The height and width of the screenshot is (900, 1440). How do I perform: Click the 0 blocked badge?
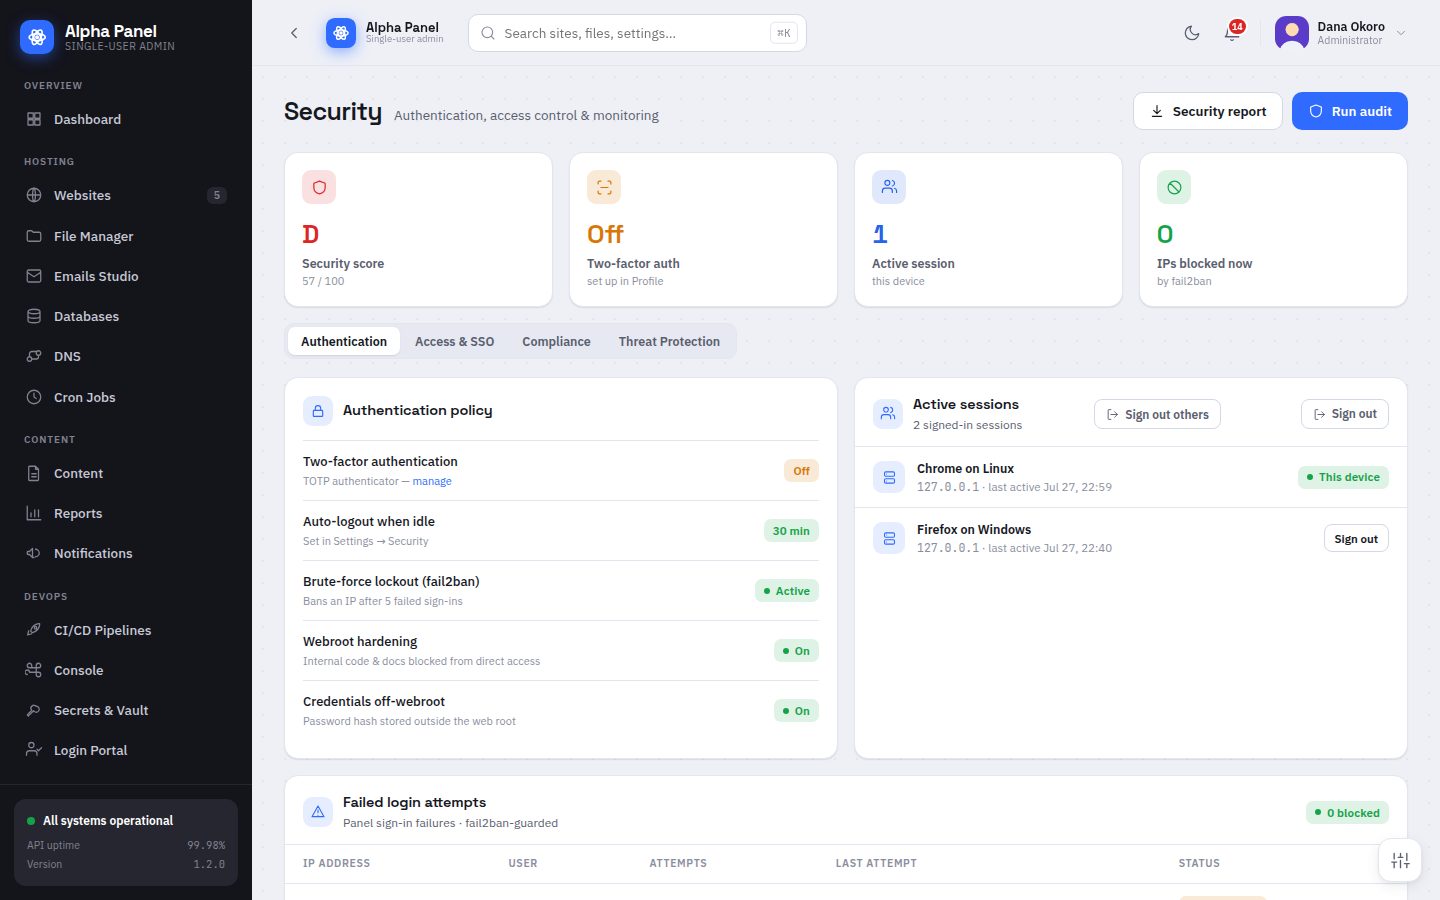[1347, 813]
